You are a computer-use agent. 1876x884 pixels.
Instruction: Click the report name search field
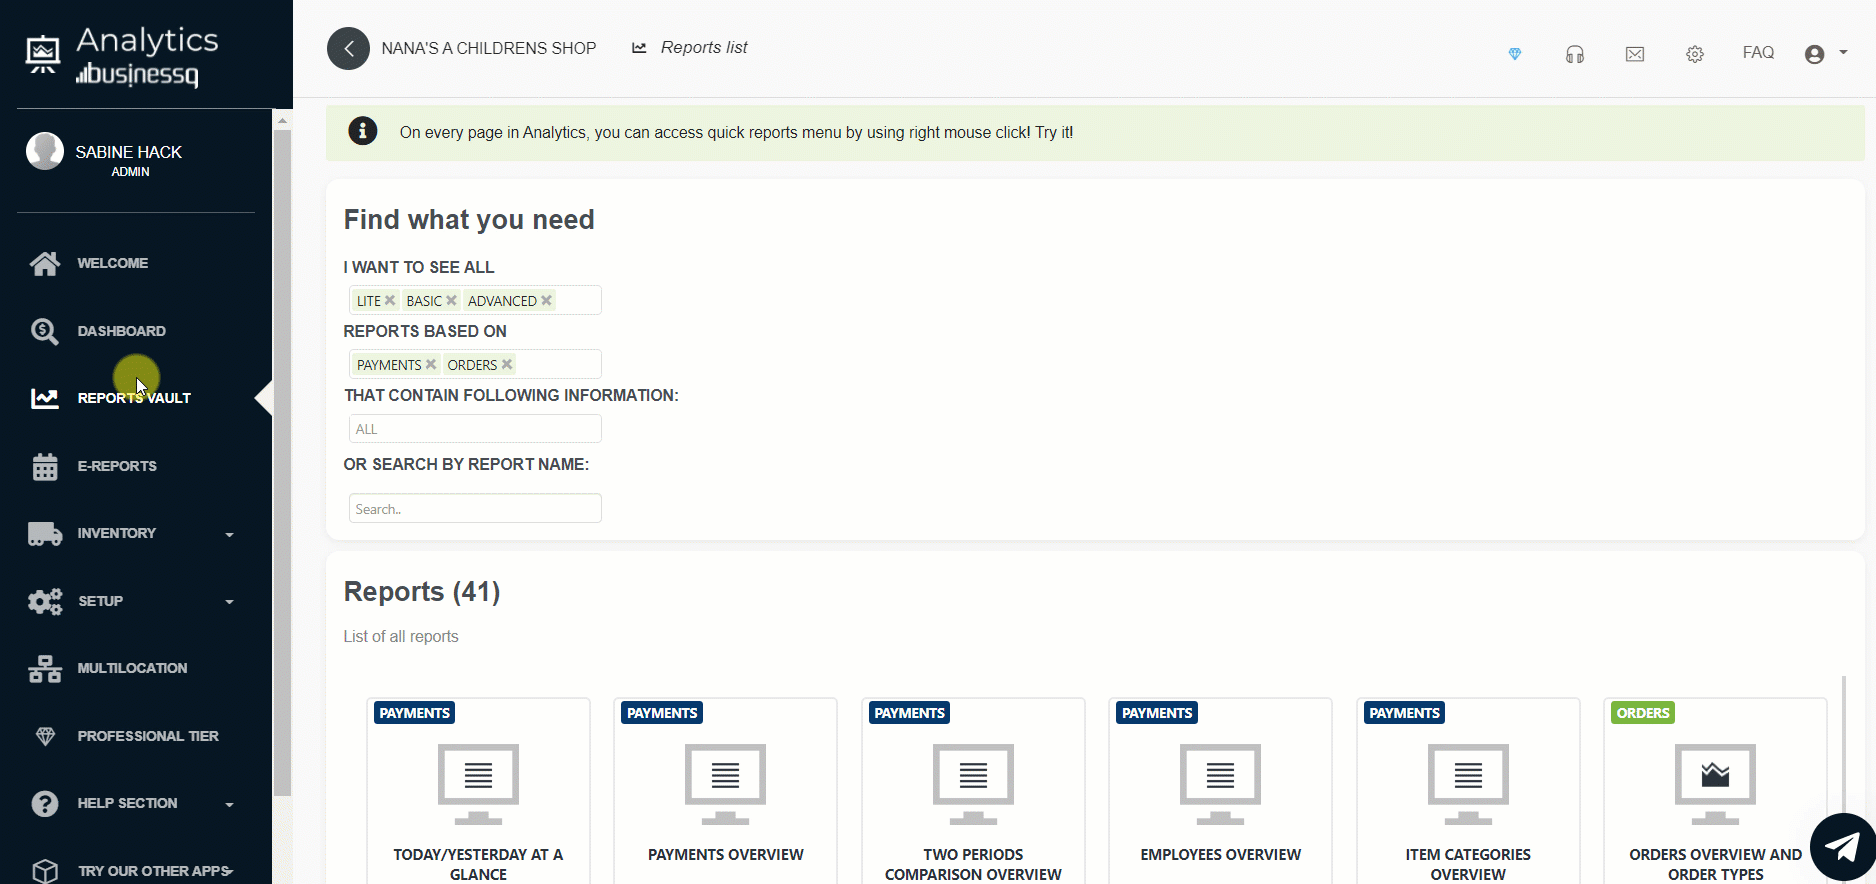[x=475, y=509]
